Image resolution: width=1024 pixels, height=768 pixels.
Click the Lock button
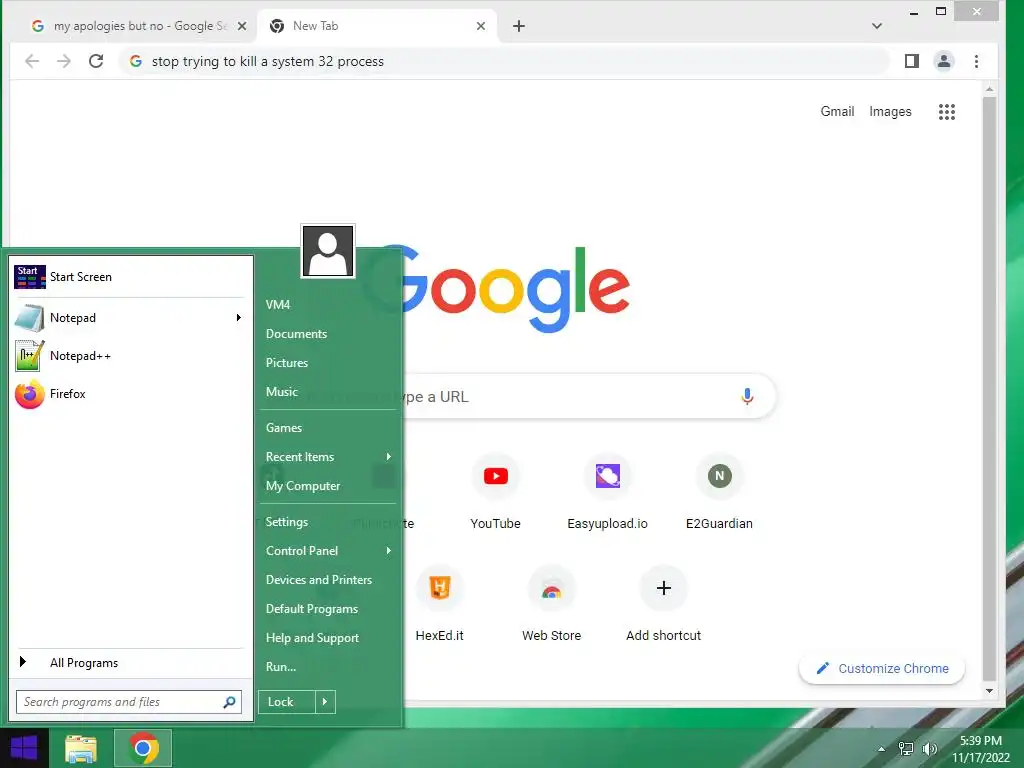coord(287,702)
